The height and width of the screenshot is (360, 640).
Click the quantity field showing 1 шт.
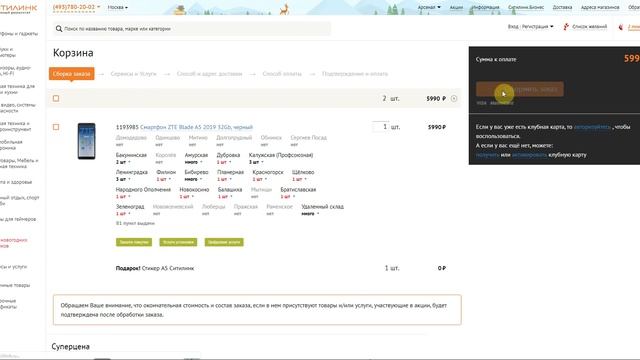click(380, 127)
